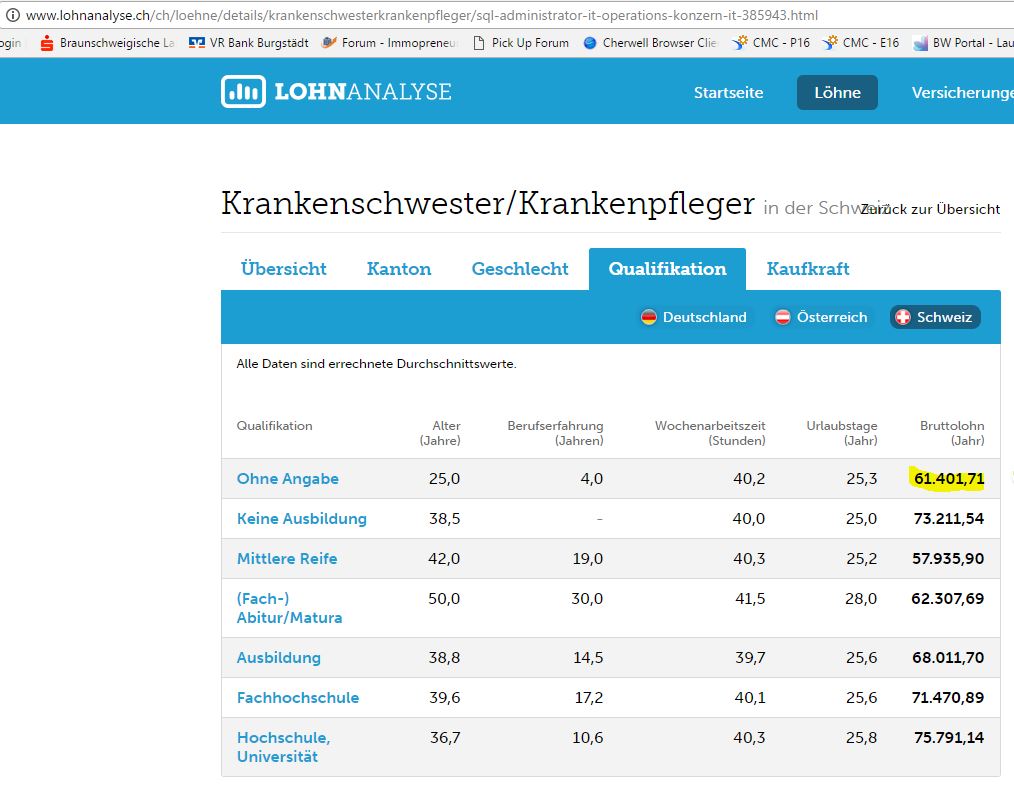Viewport: 1014px width, 796px height.
Task: Open the CMC - E16 bookmark
Action: click(861, 43)
